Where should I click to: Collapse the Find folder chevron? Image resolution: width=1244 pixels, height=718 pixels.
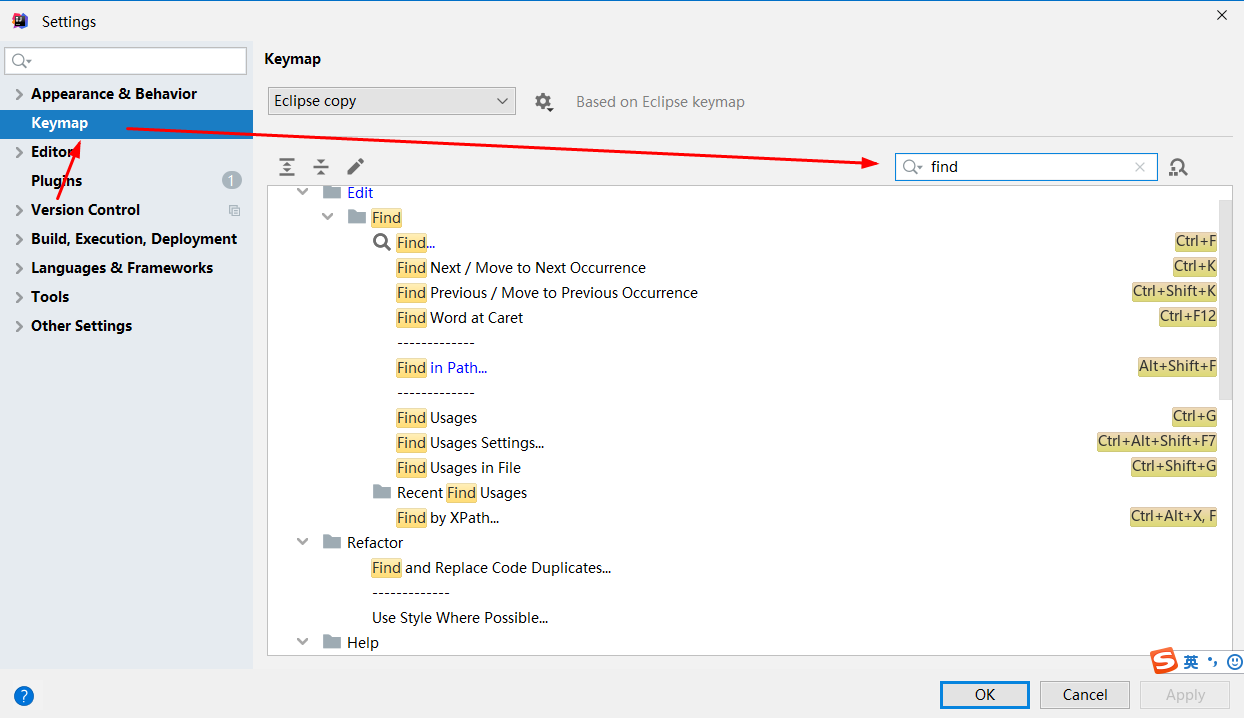click(x=328, y=217)
